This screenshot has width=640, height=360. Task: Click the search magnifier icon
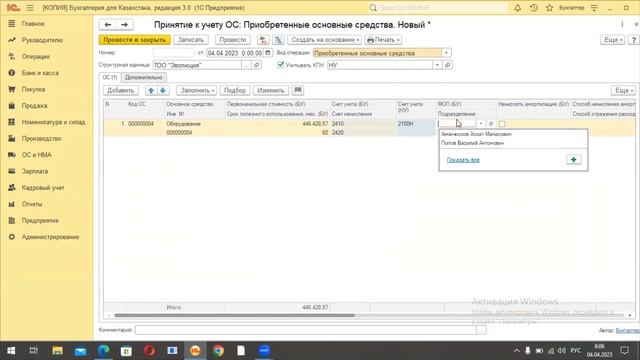point(373,8)
